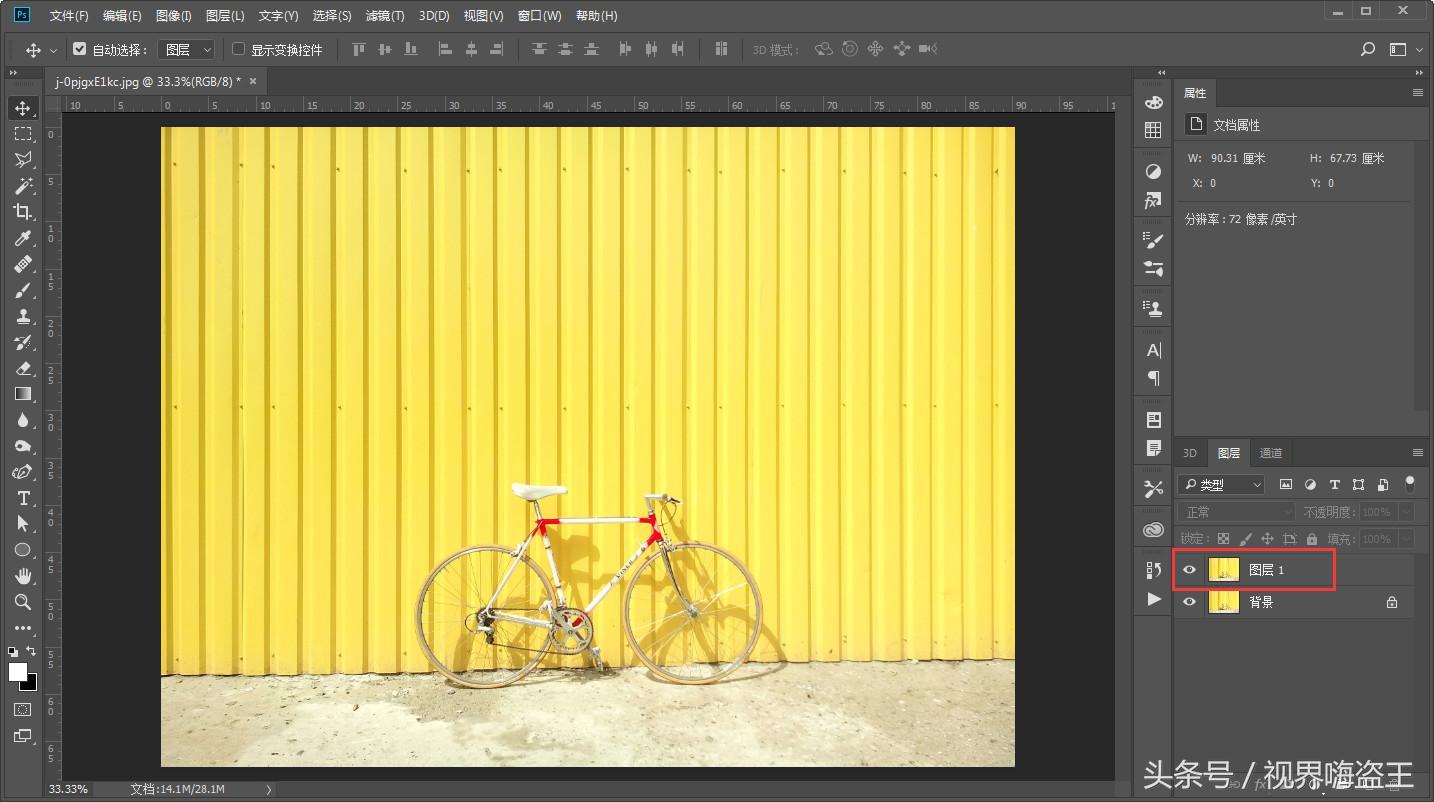Screen dimensions: 1434x802
Task: Hide the 背景 layer visibility eye
Action: [x=1189, y=602]
